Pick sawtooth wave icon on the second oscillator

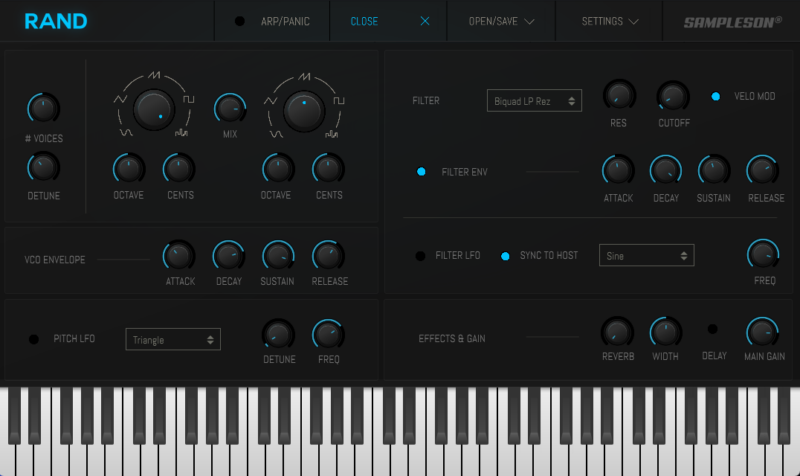point(303,76)
